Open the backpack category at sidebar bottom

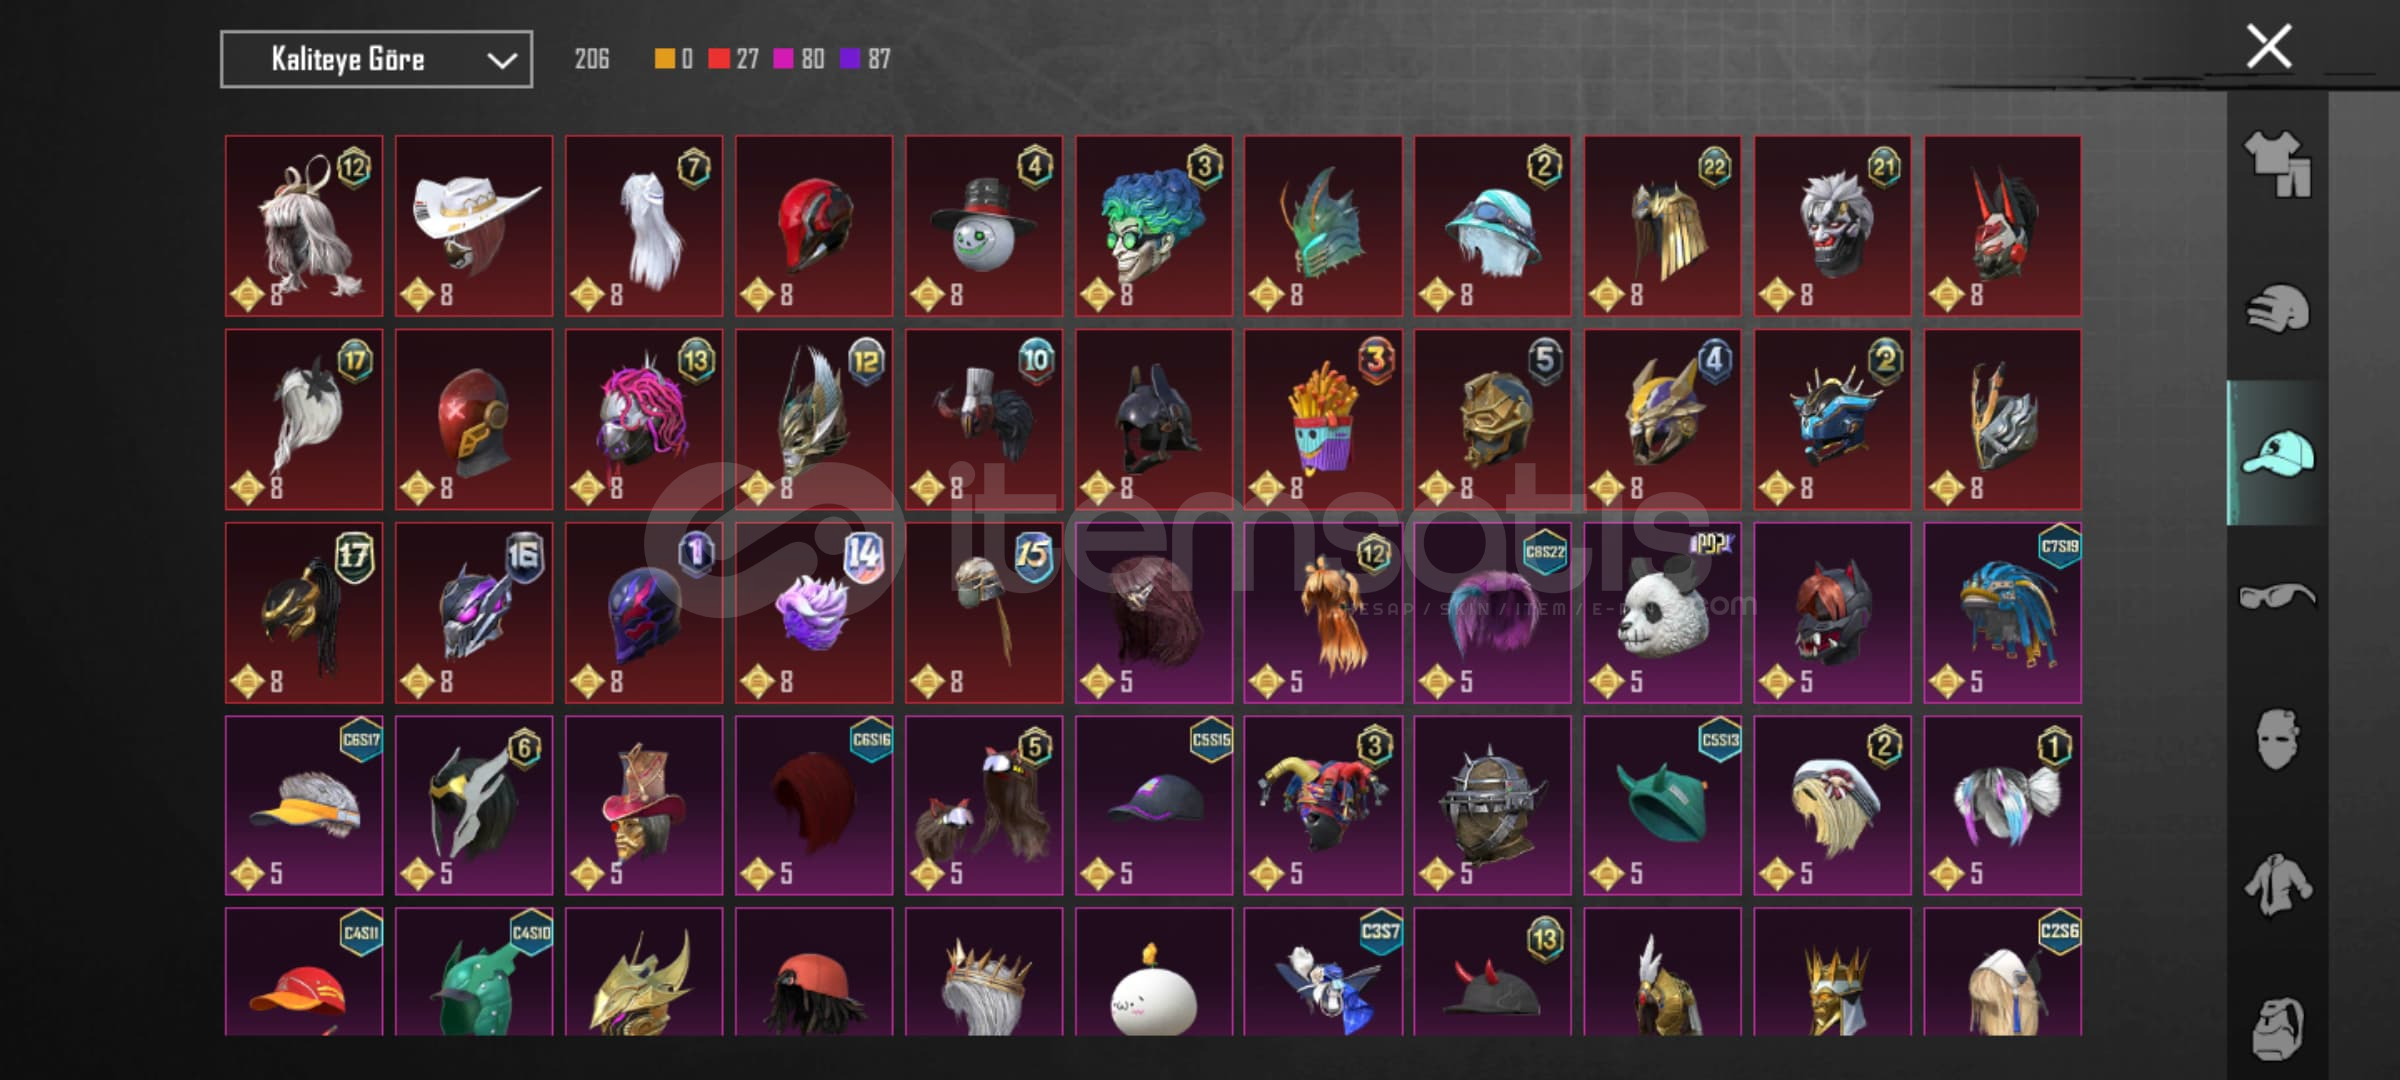[2277, 1027]
